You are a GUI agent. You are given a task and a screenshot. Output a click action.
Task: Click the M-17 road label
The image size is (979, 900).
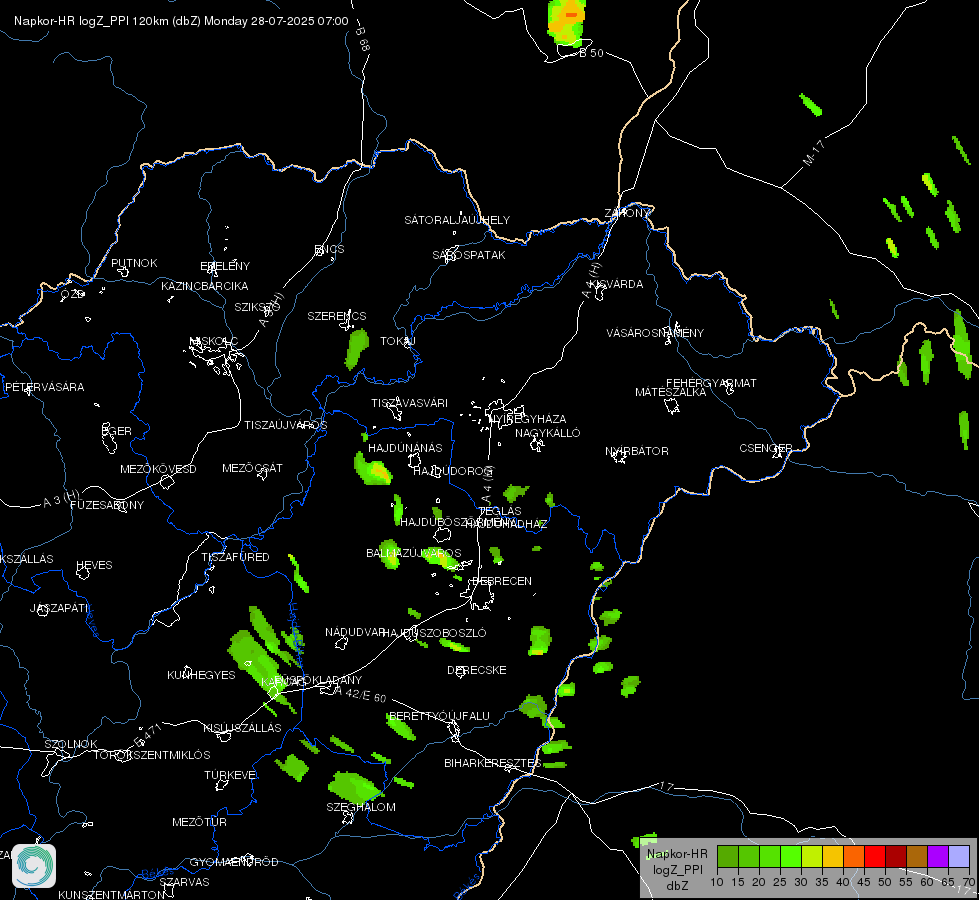pos(813,153)
